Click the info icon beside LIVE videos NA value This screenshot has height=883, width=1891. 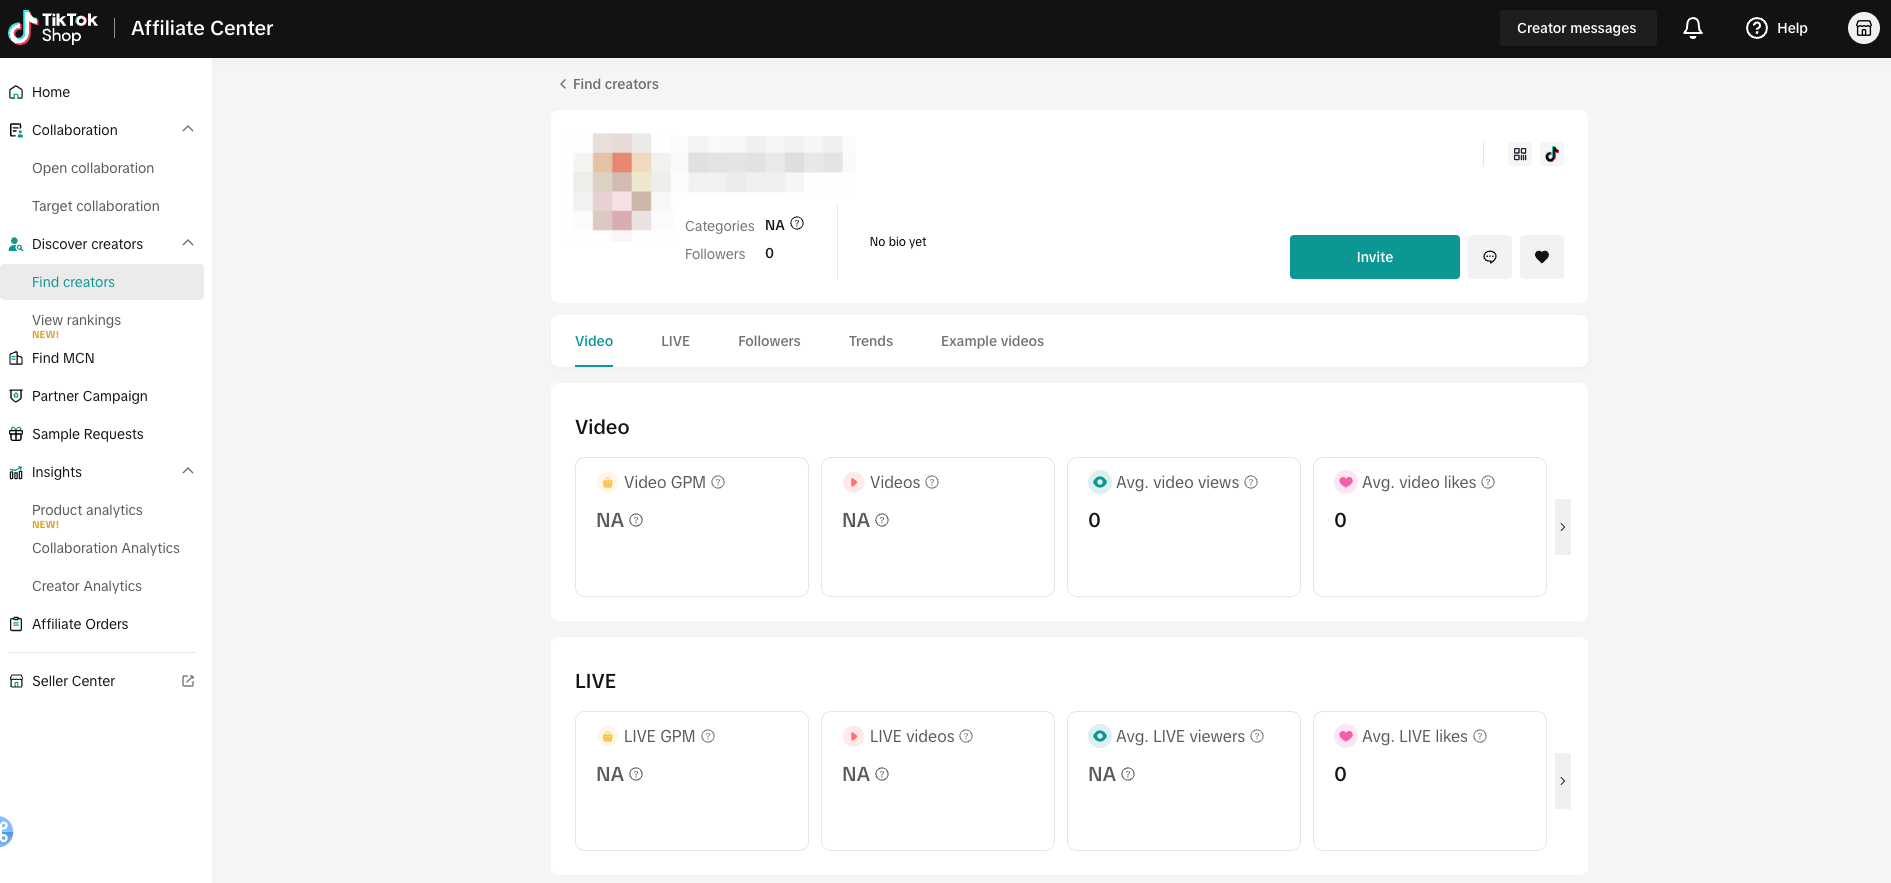point(882,774)
